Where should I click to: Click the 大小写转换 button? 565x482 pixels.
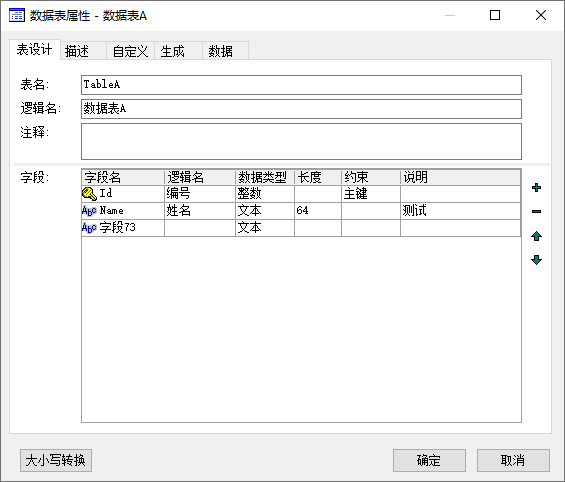[56, 460]
